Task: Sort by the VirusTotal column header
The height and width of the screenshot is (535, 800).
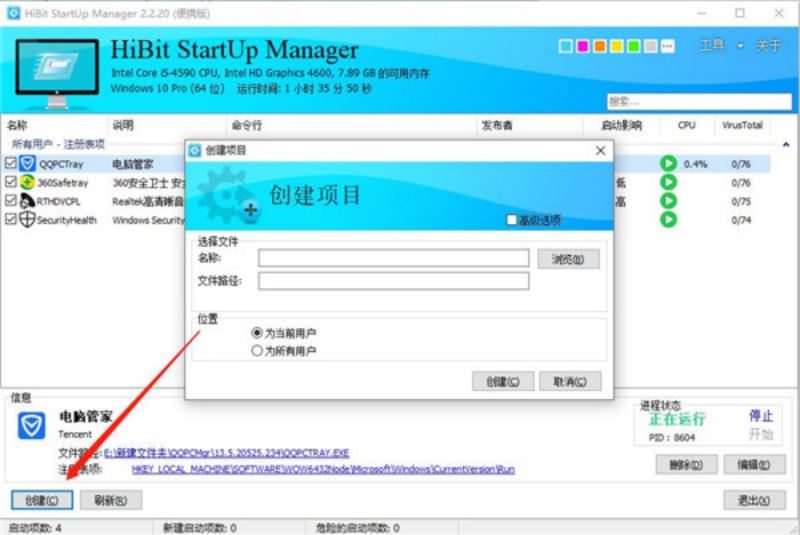Action: (742, 125)
